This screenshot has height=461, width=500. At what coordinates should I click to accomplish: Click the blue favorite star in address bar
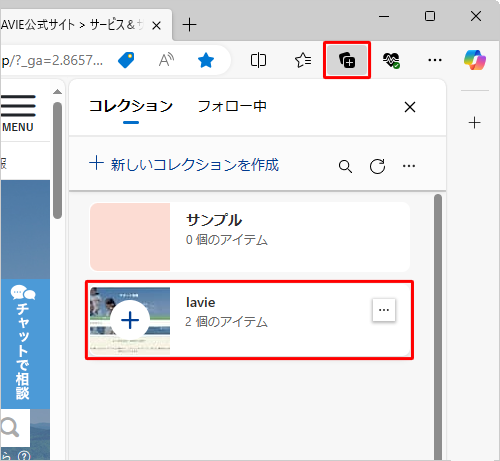(x=206, y=60)
